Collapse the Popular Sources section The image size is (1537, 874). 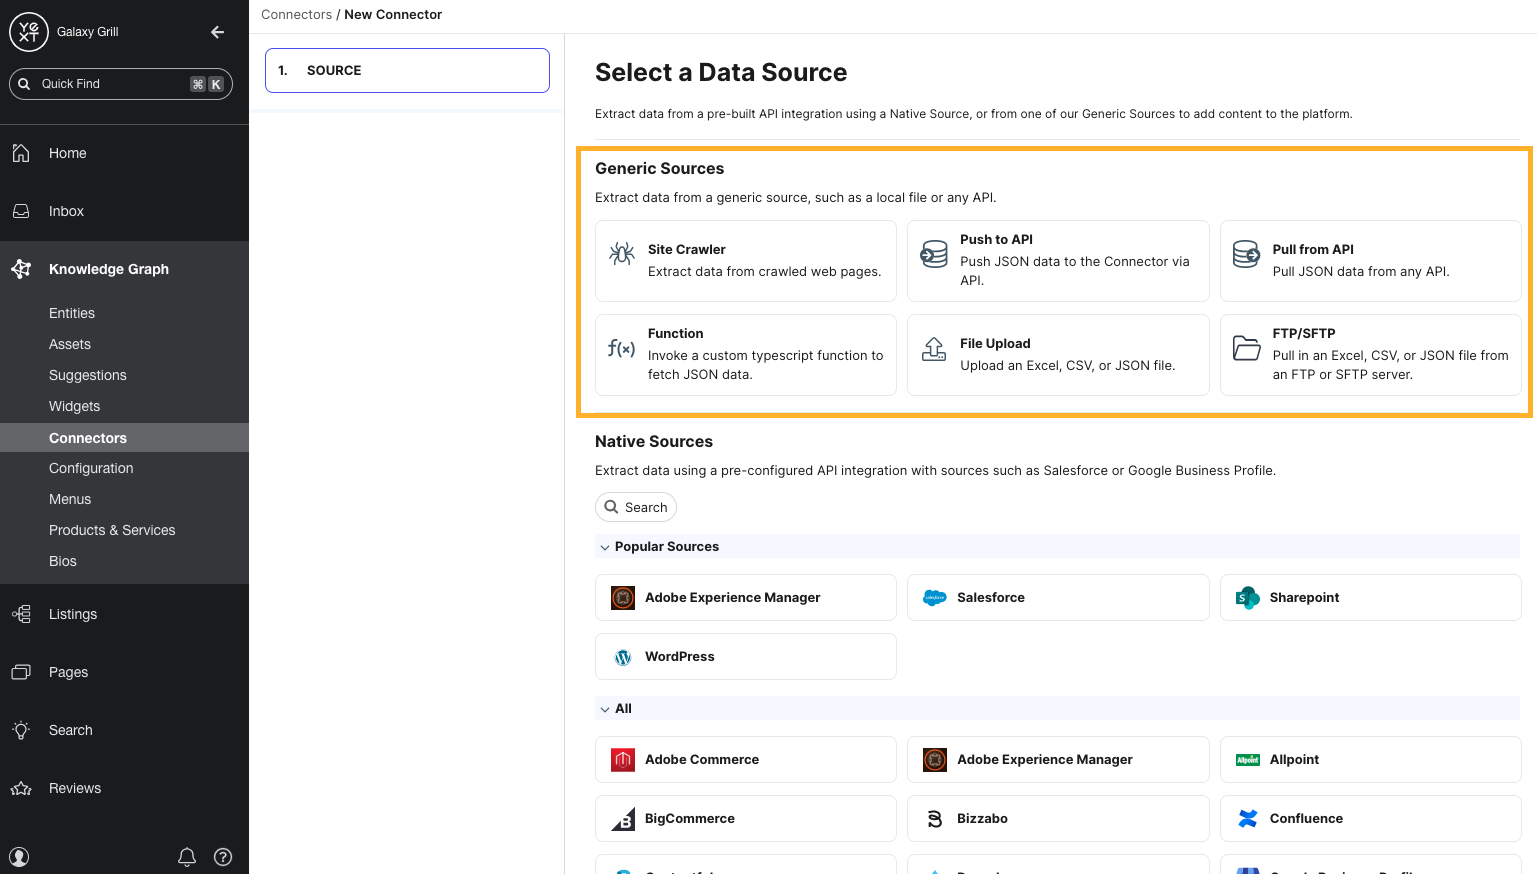point(605,547)
